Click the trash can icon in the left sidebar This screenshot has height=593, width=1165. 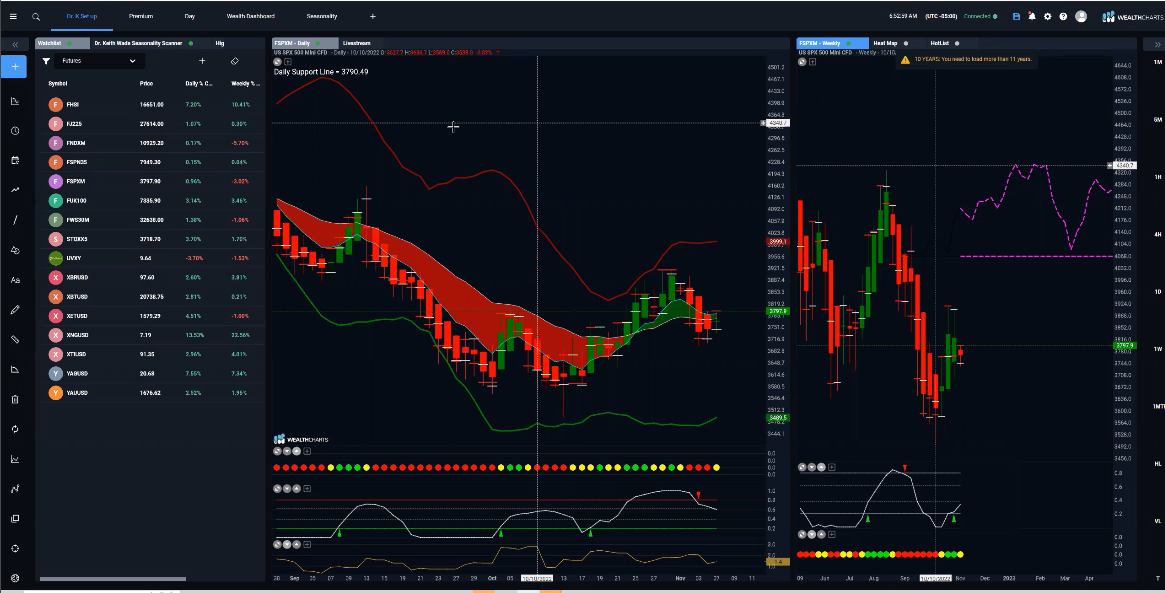(x=15, y=399)
